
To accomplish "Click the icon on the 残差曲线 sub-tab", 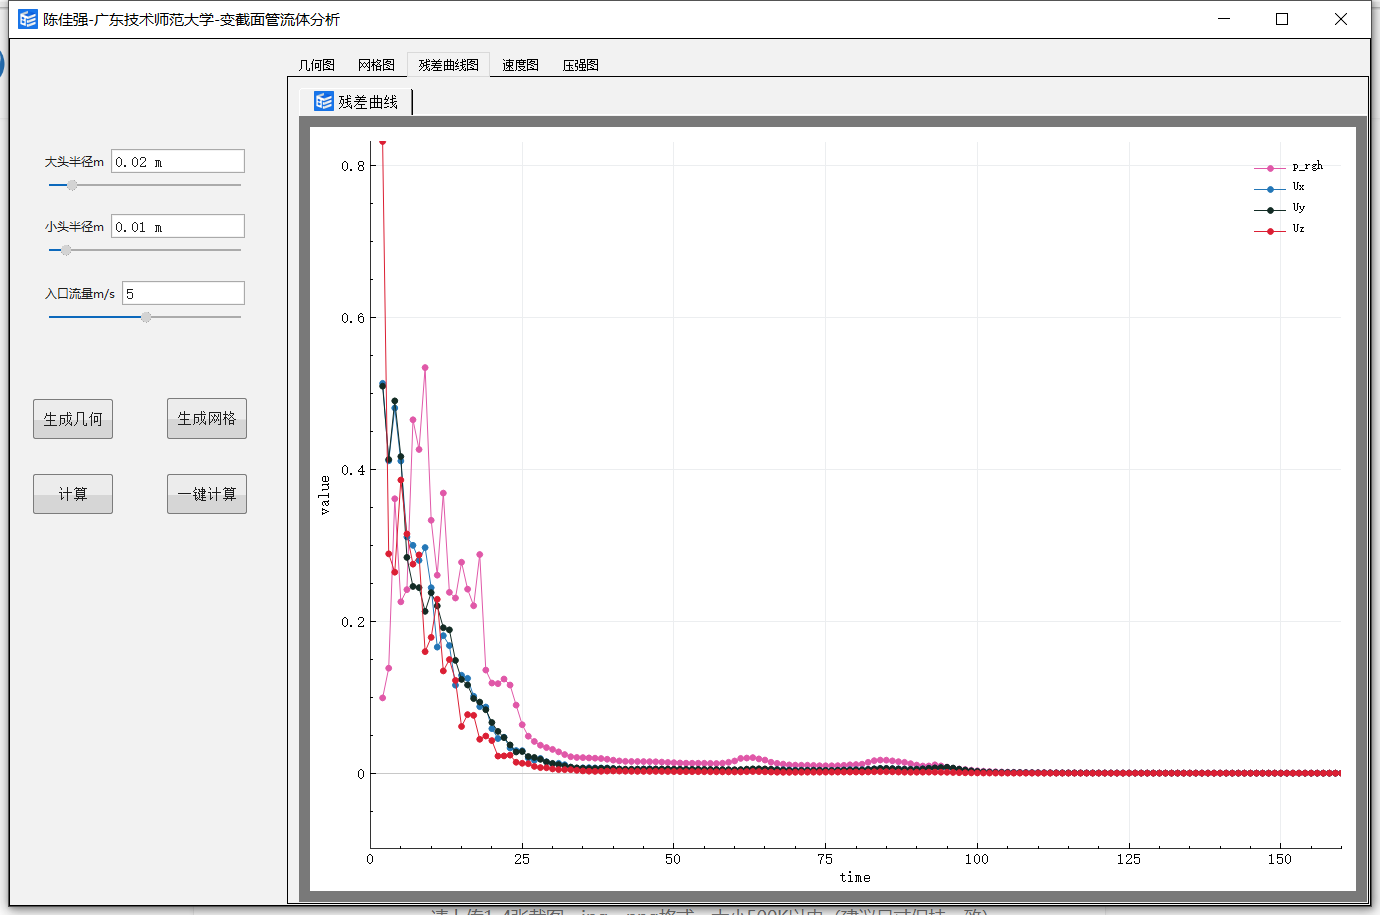I will 324,101.
